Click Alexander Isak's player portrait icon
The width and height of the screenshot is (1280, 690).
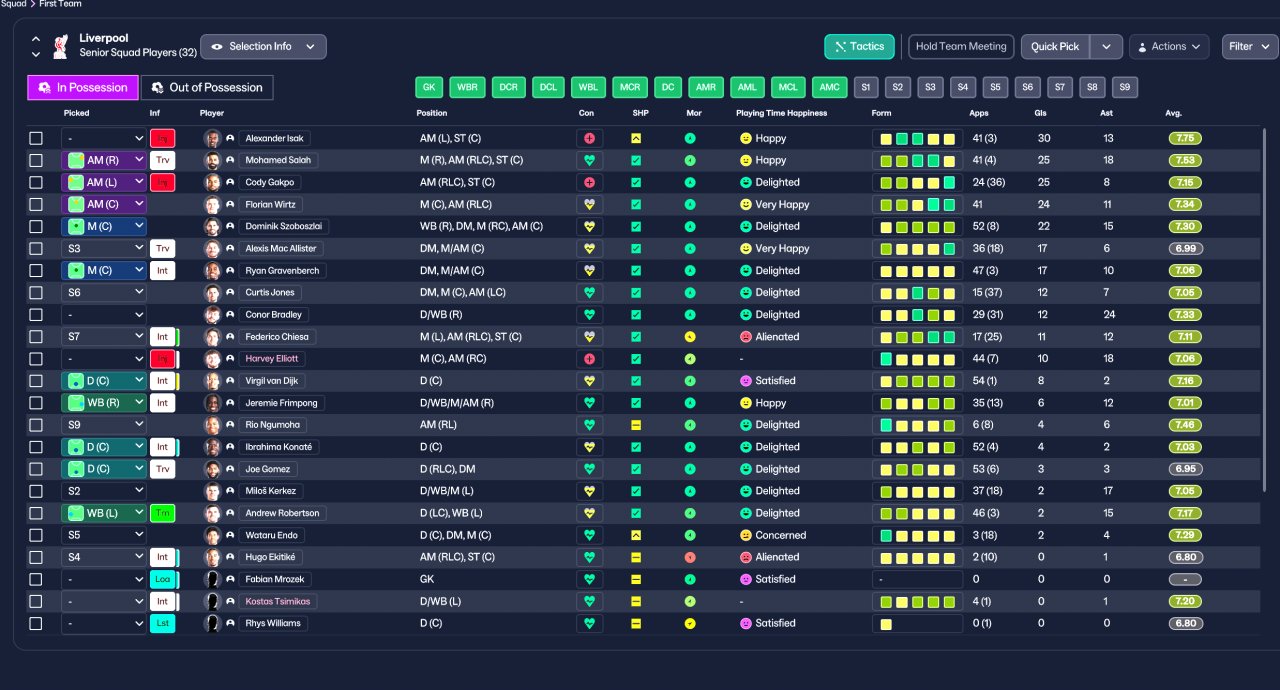point(212,139)
